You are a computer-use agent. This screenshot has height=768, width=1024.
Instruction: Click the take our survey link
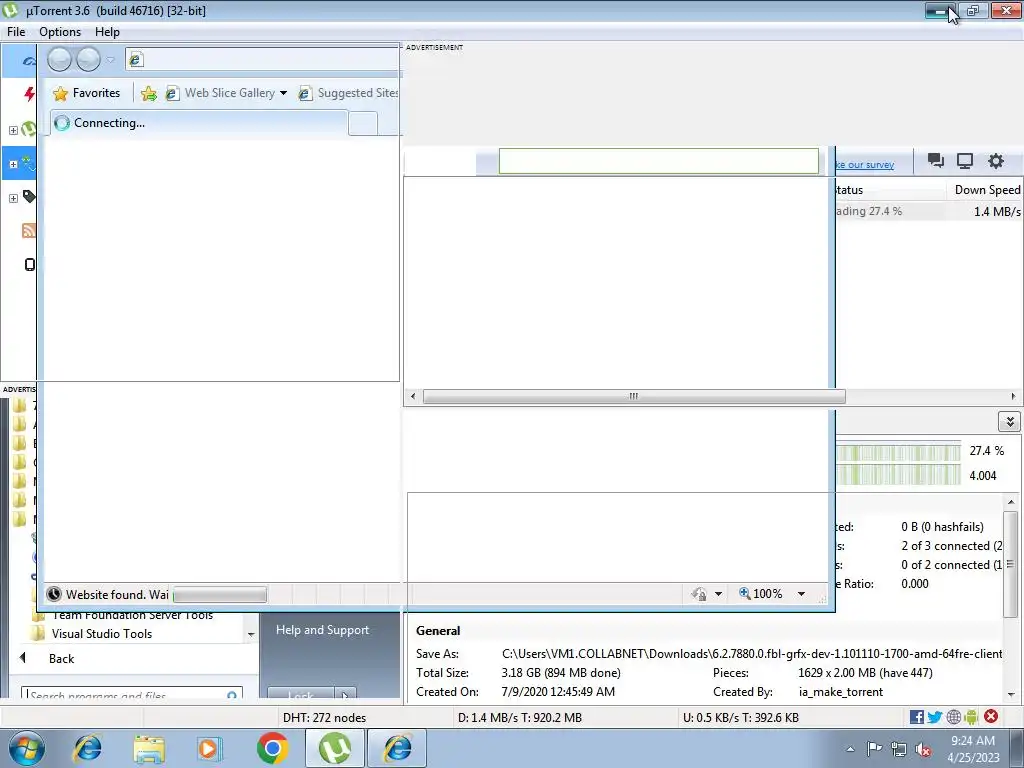[x=865, y=165]
